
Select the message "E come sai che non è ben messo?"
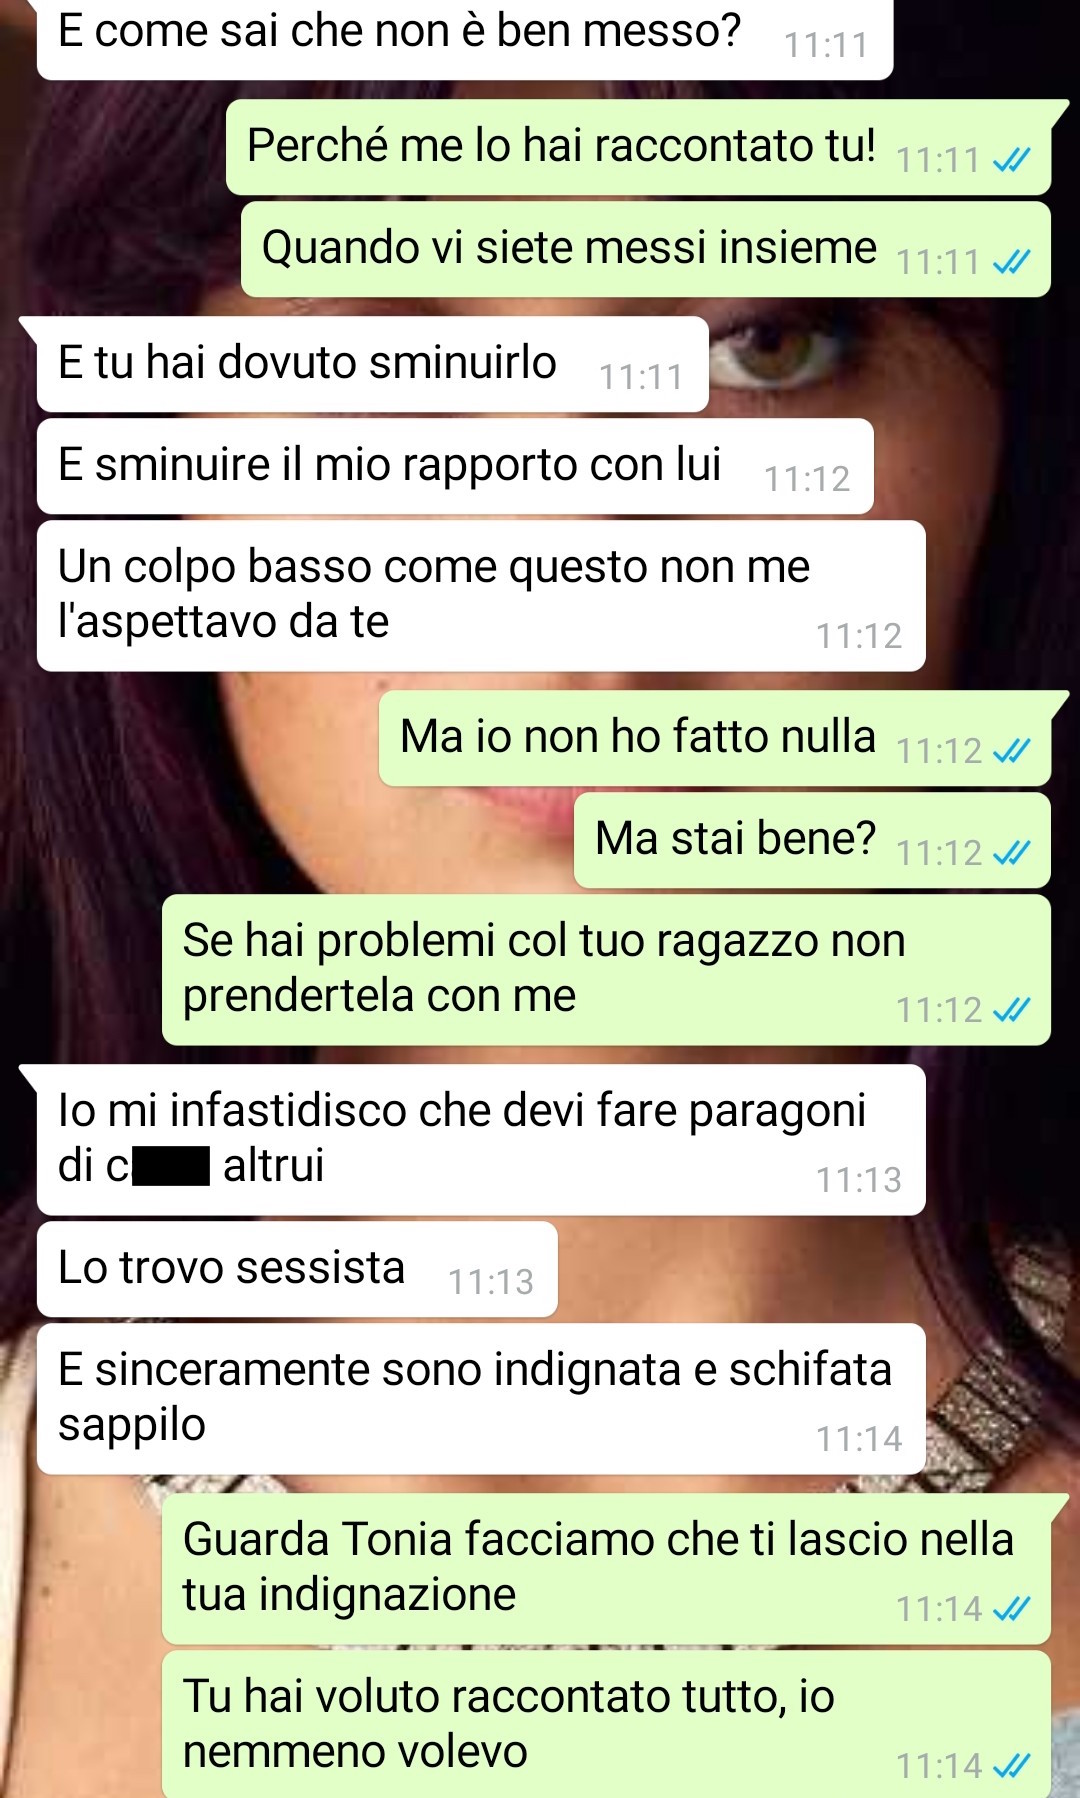[x=465, y=36]
